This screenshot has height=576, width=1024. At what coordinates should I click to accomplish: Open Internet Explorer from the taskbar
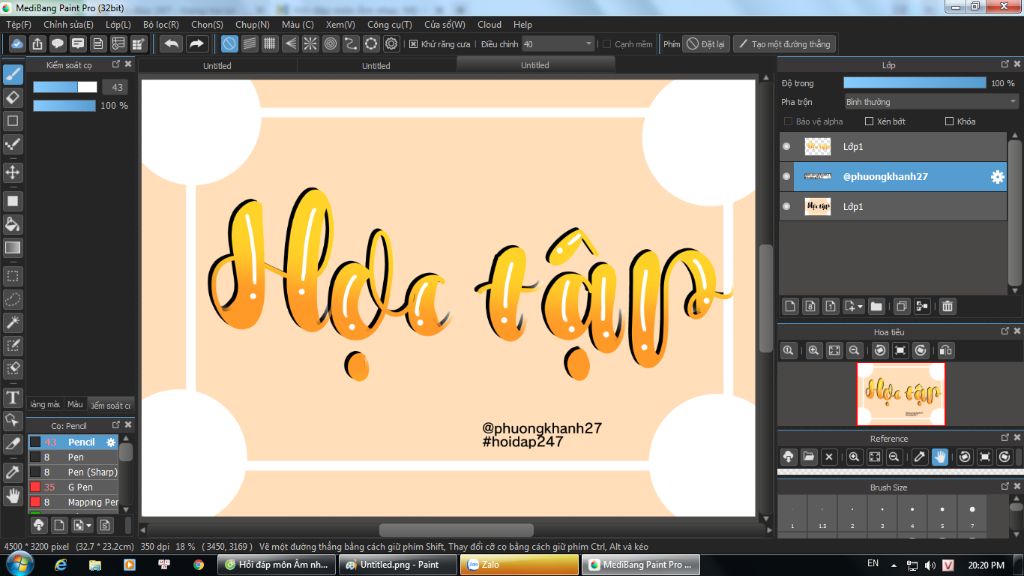pos(61,565)
